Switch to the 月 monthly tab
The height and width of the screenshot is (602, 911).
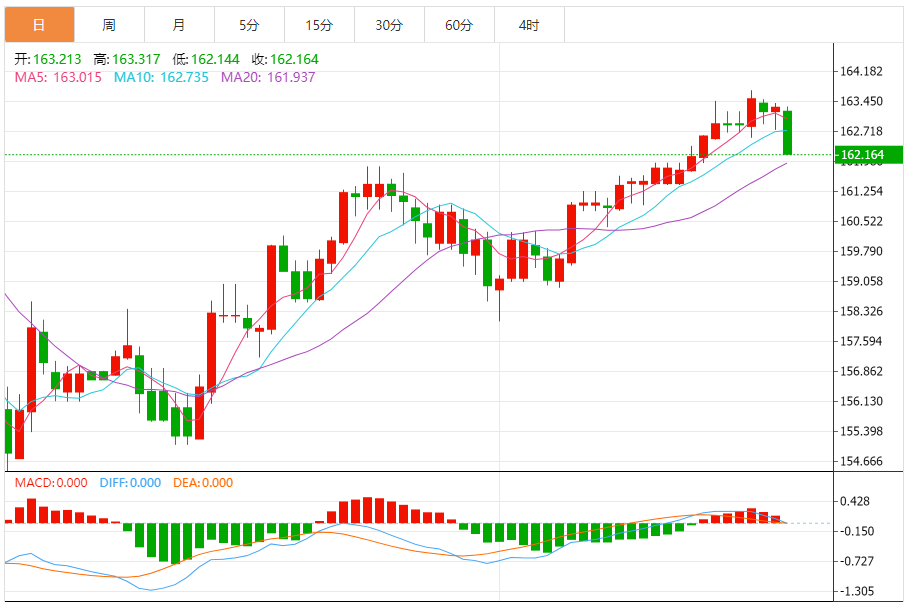180,25
